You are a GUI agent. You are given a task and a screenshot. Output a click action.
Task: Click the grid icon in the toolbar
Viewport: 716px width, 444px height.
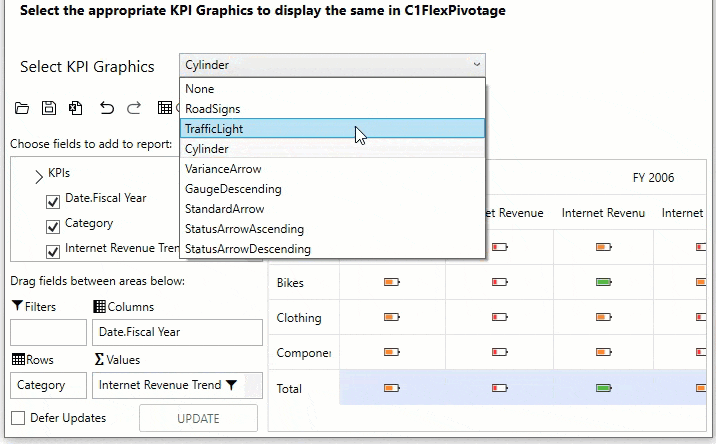point(166,108)
